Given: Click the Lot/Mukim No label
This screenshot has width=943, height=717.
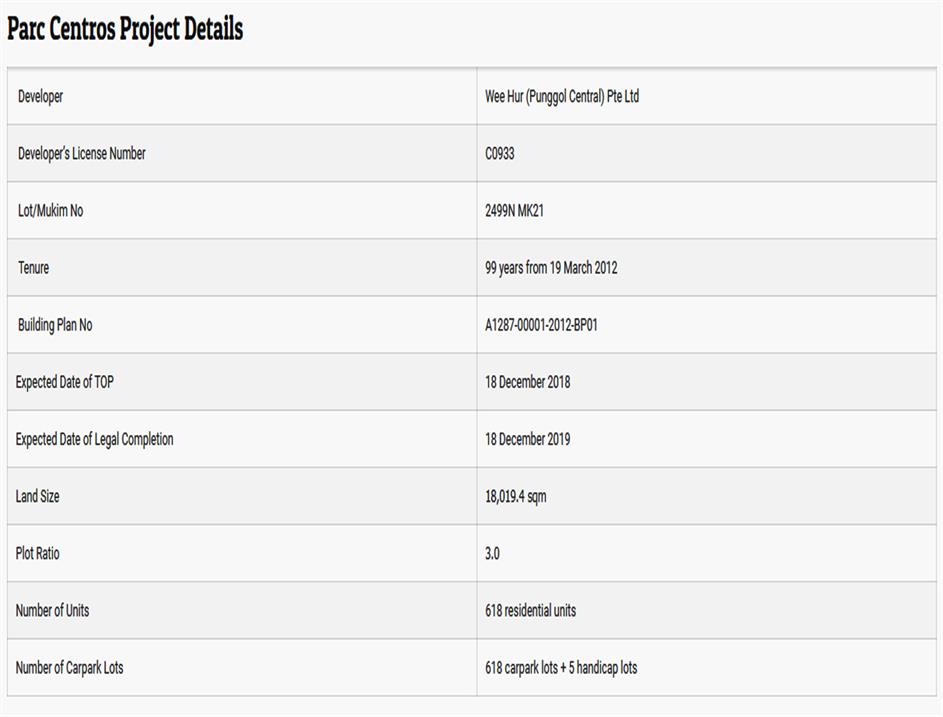Looking at the screenshot, I should point(50,211).
